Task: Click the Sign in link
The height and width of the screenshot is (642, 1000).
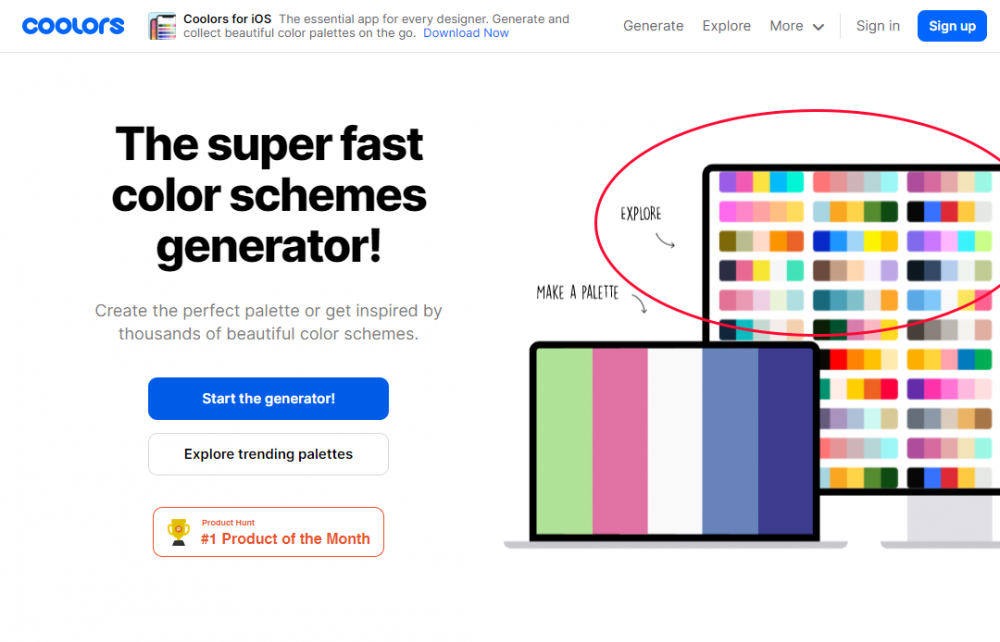Action: click(x=877, y=26)
